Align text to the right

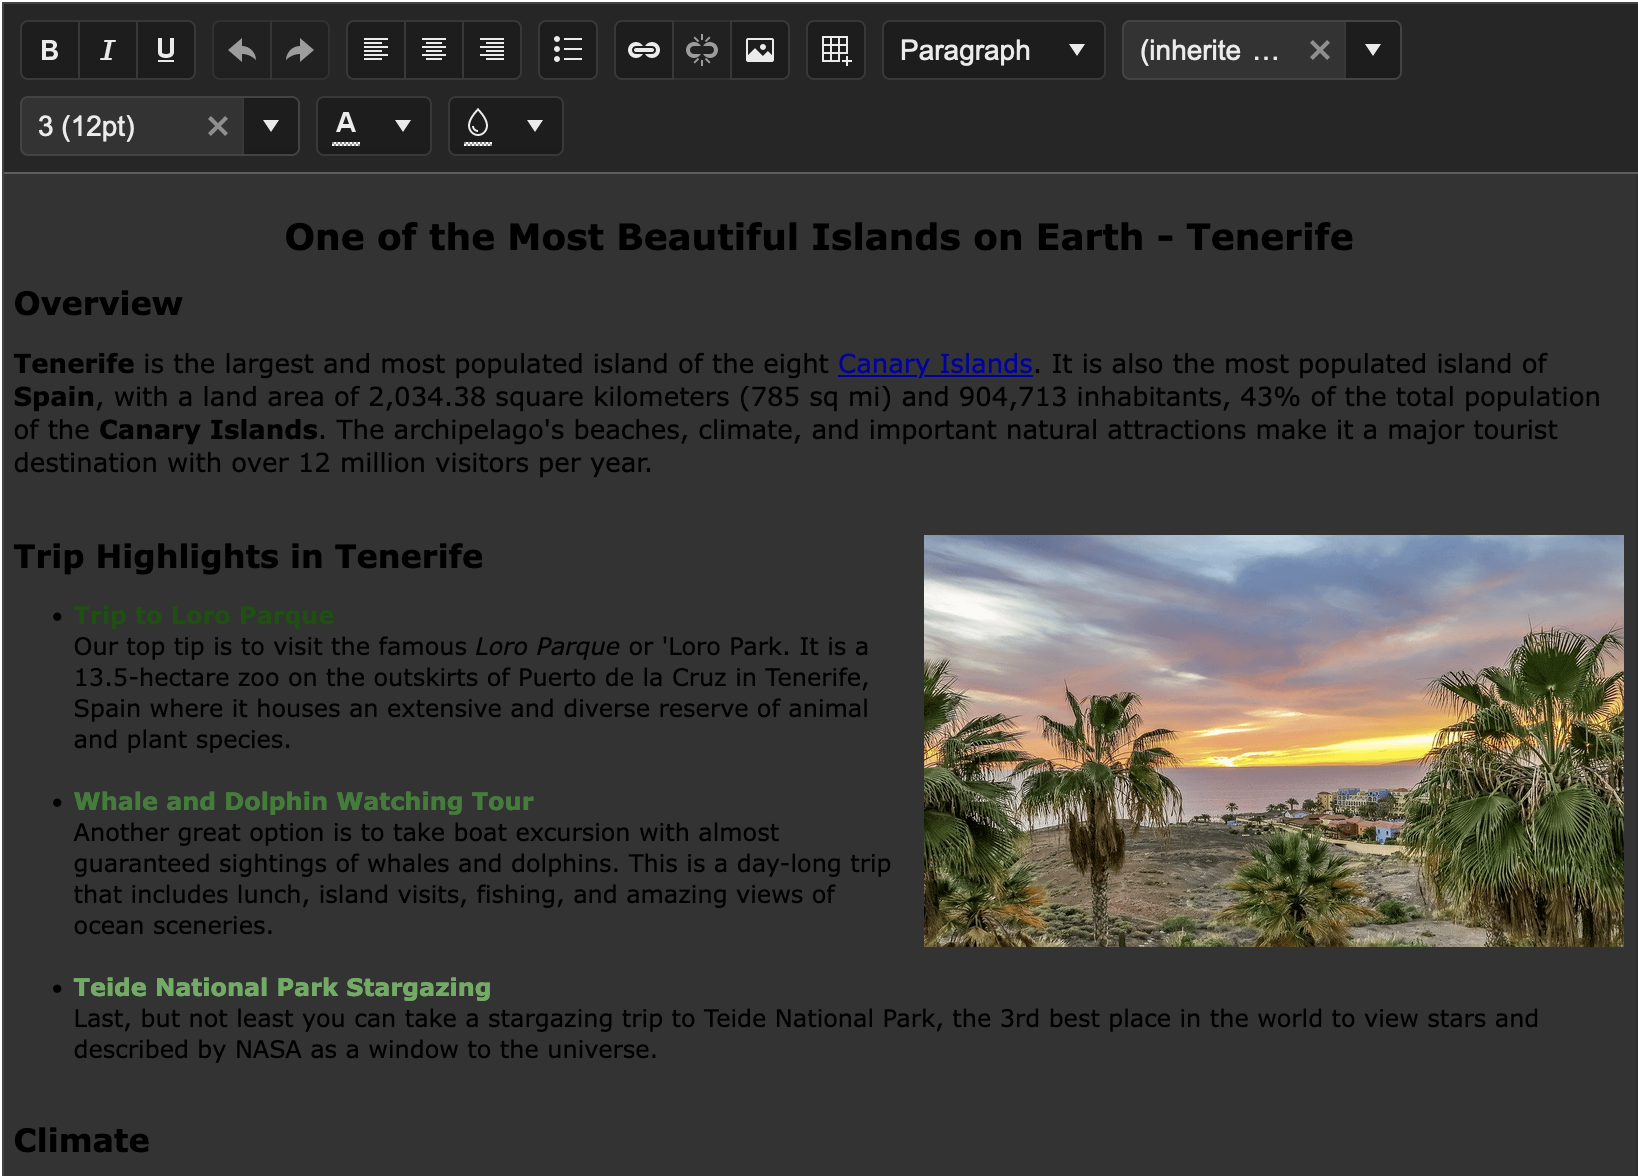[x=492, y=50]
